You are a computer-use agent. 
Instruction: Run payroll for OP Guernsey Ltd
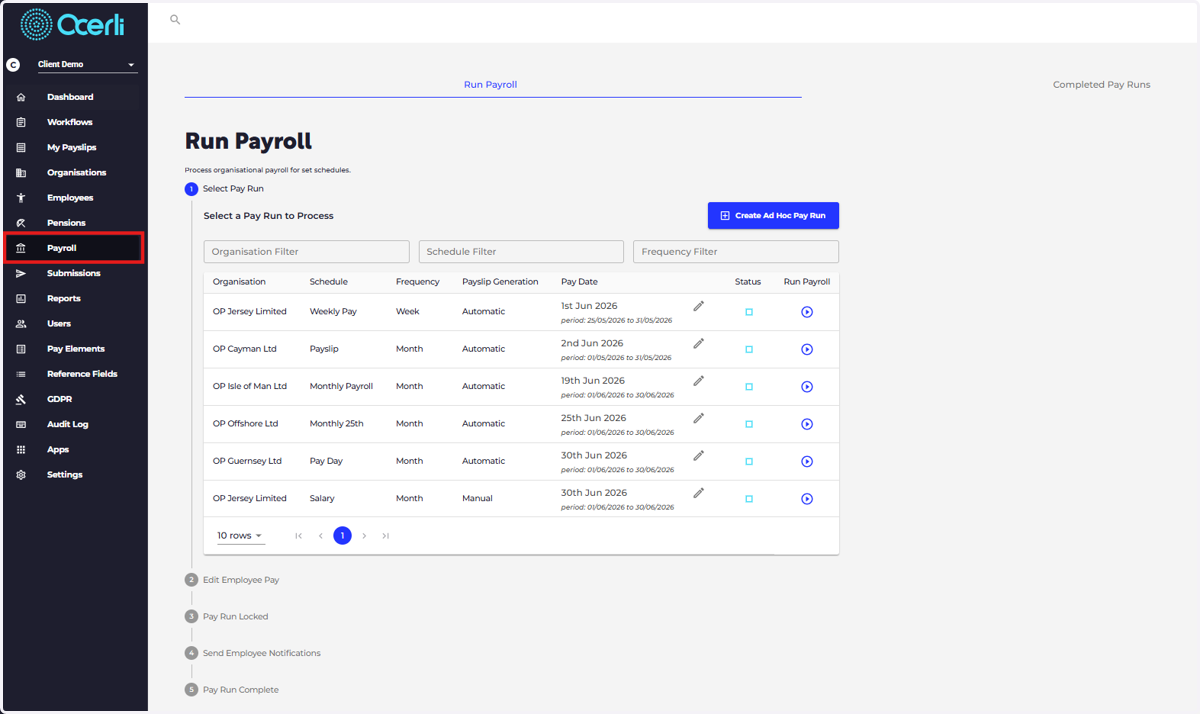point(807,462)
